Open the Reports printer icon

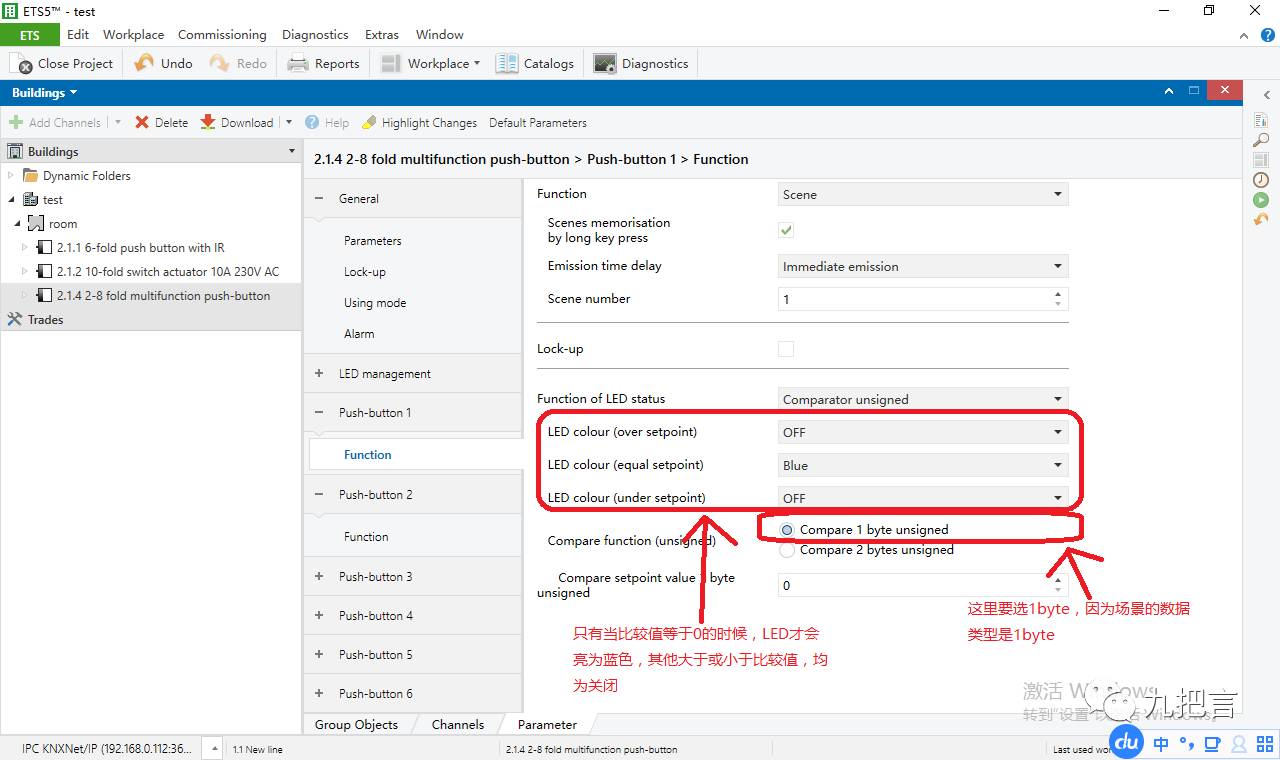tap(297, 64)
